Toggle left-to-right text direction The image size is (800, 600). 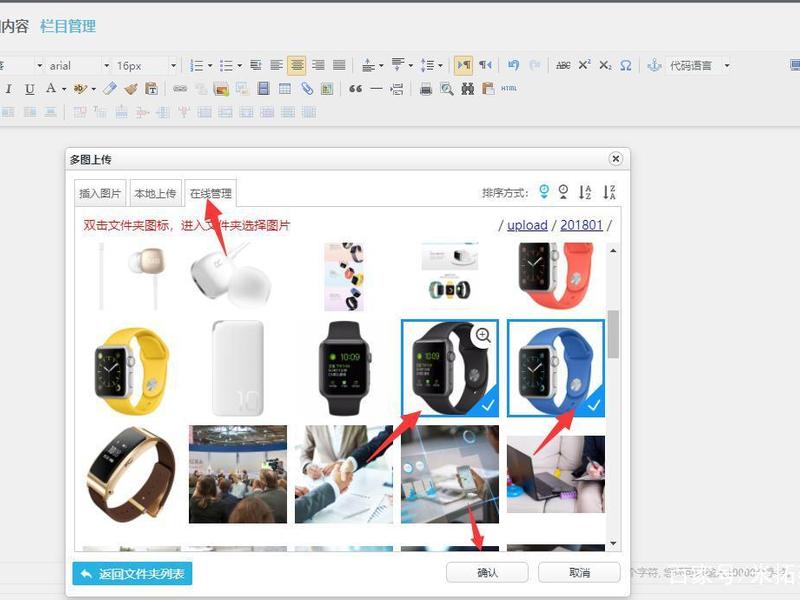coord(463,65)
